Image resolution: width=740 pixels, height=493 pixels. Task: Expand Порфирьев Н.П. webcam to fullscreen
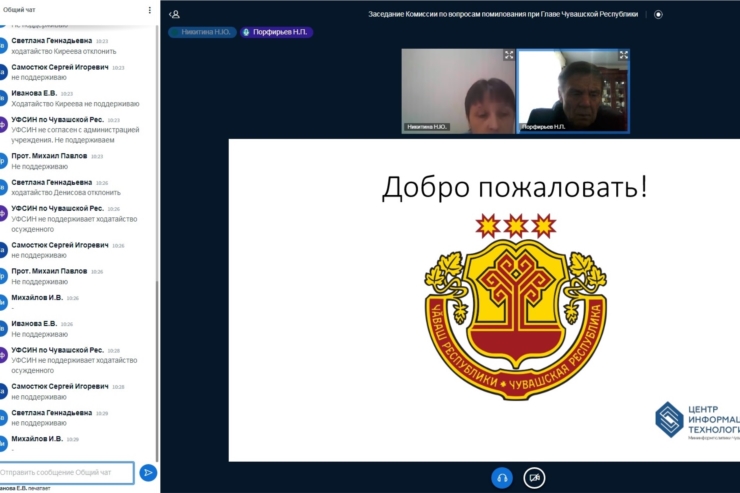(x=623, y=55)
